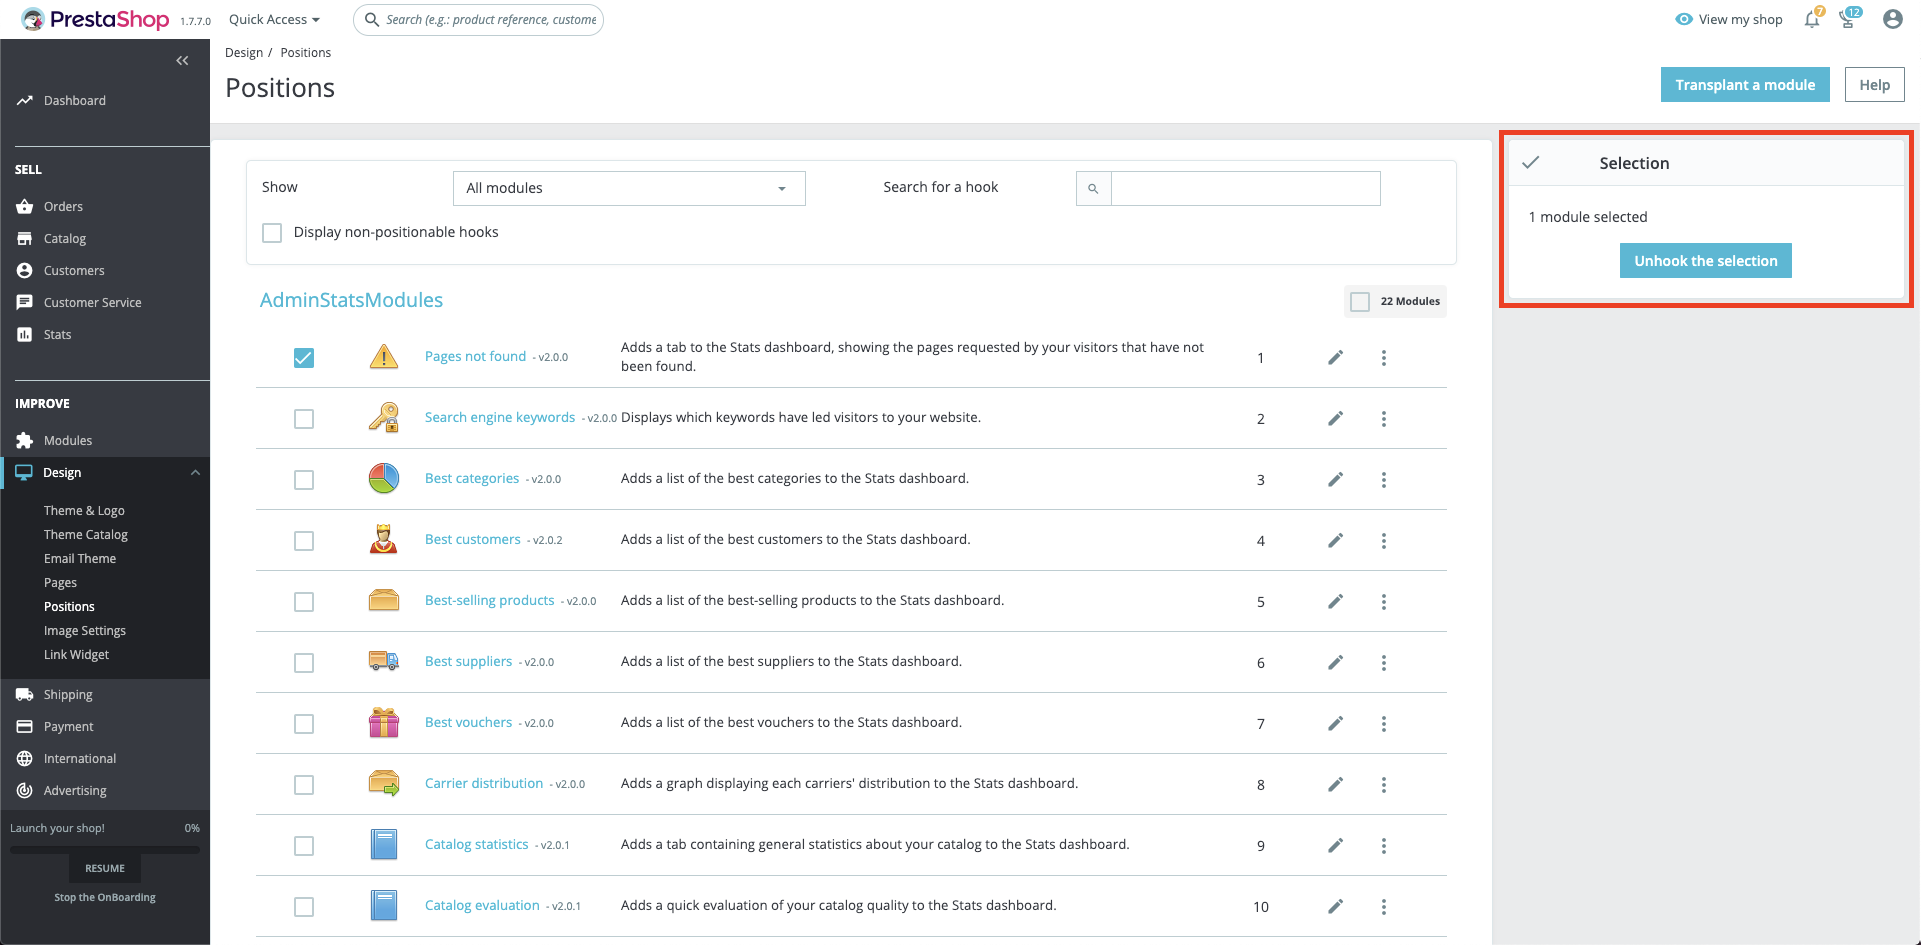The width and height of the screenshot is (1921, 945).
Task: Check the Best customers module checkbox
Action: coord(304,540)
